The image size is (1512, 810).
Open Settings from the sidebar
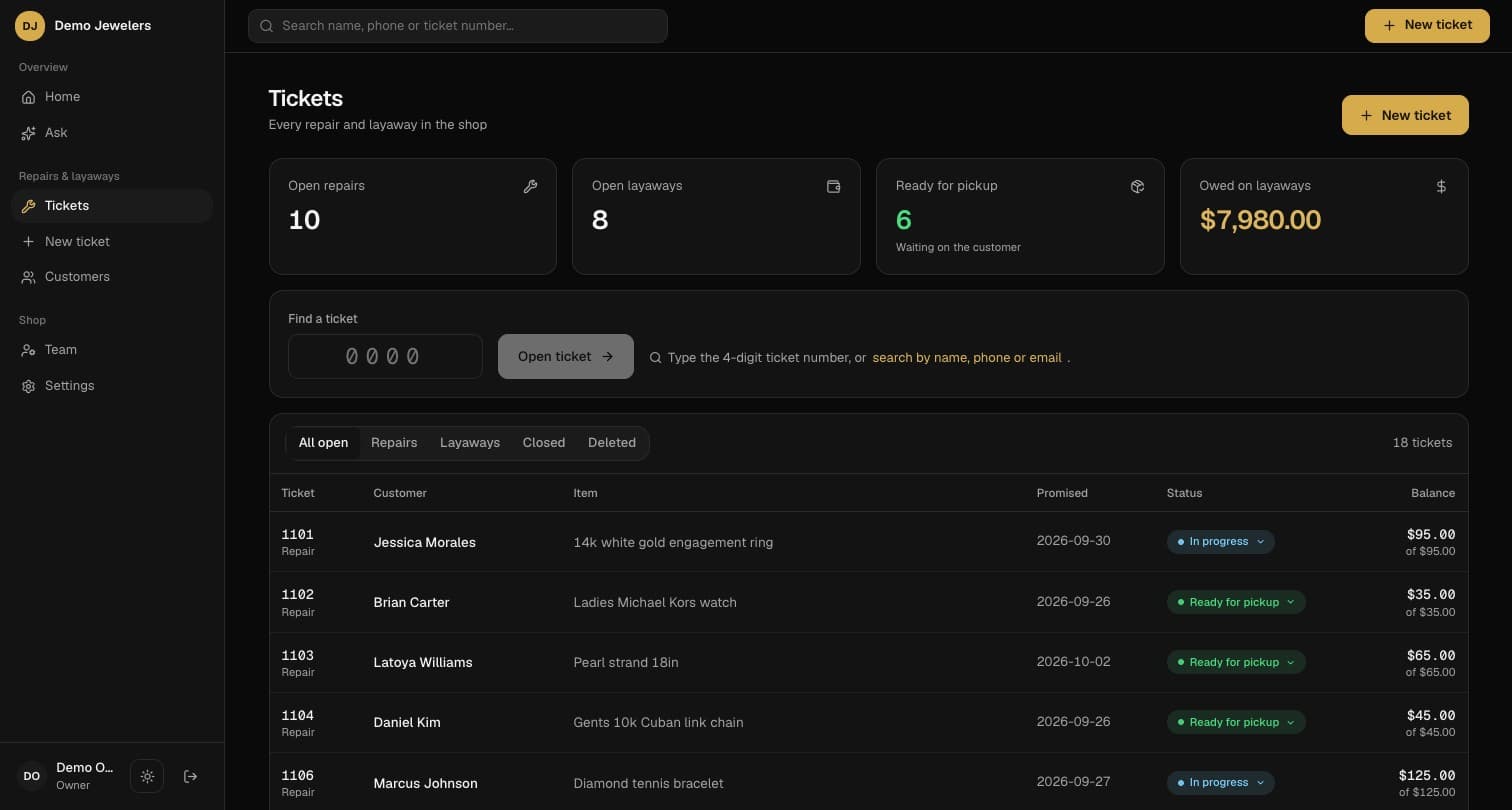tap(112, 386)
